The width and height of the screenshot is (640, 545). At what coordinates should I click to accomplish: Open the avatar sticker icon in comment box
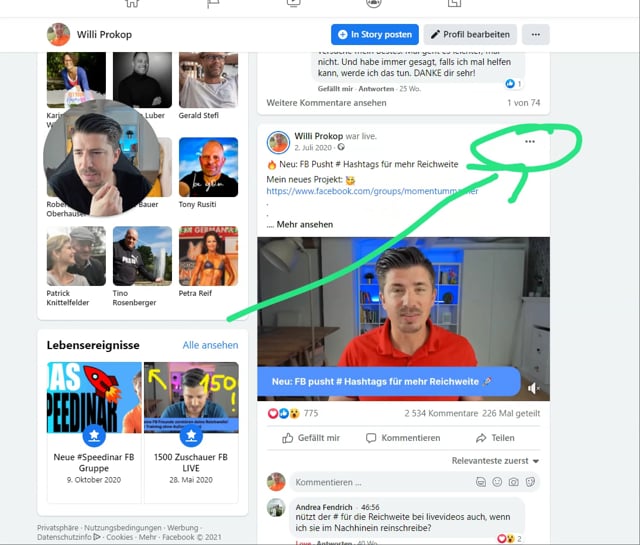pos(481,482)
